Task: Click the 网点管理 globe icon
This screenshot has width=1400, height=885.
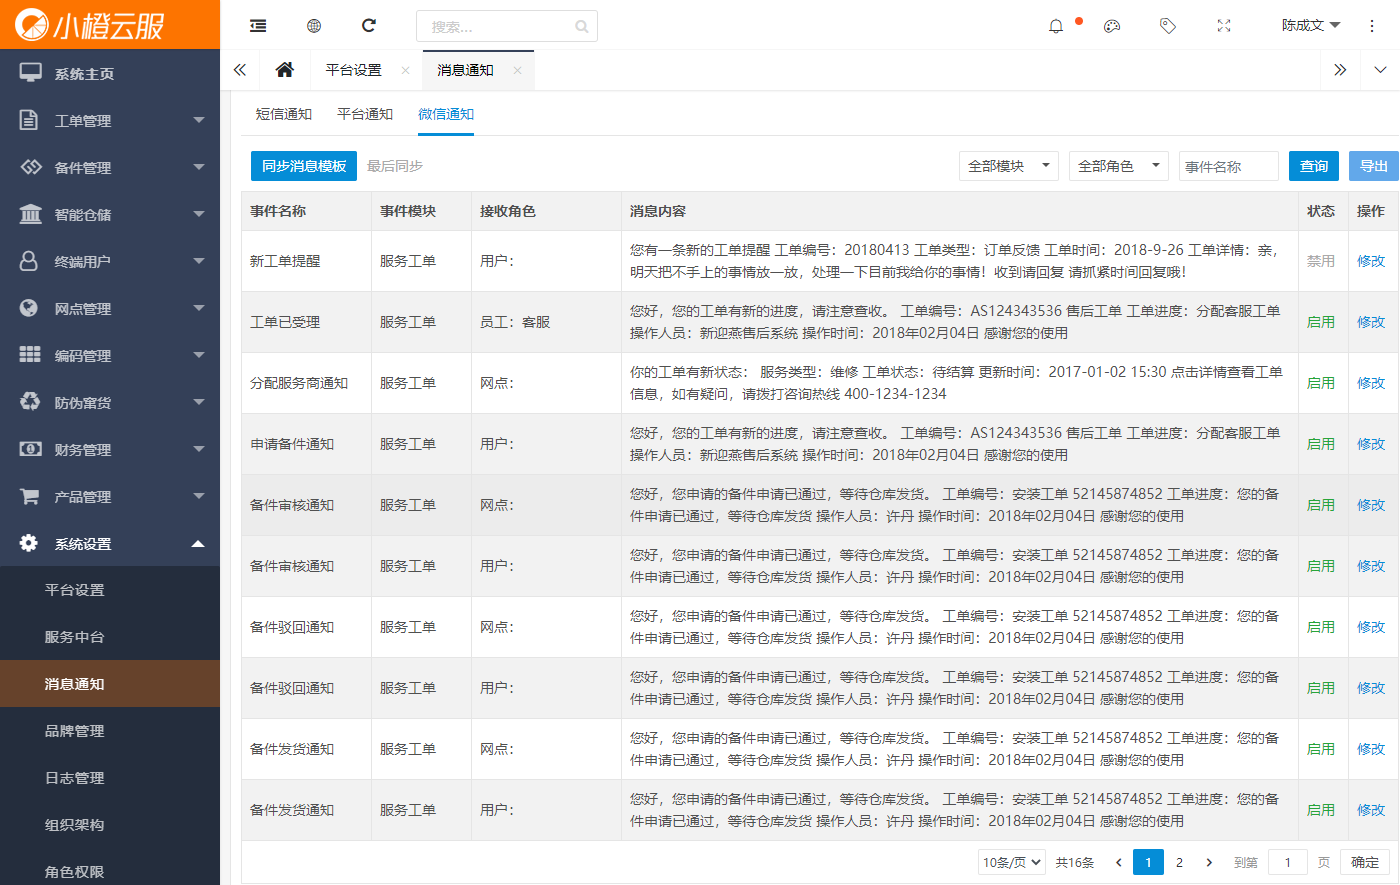Action: 30,308
